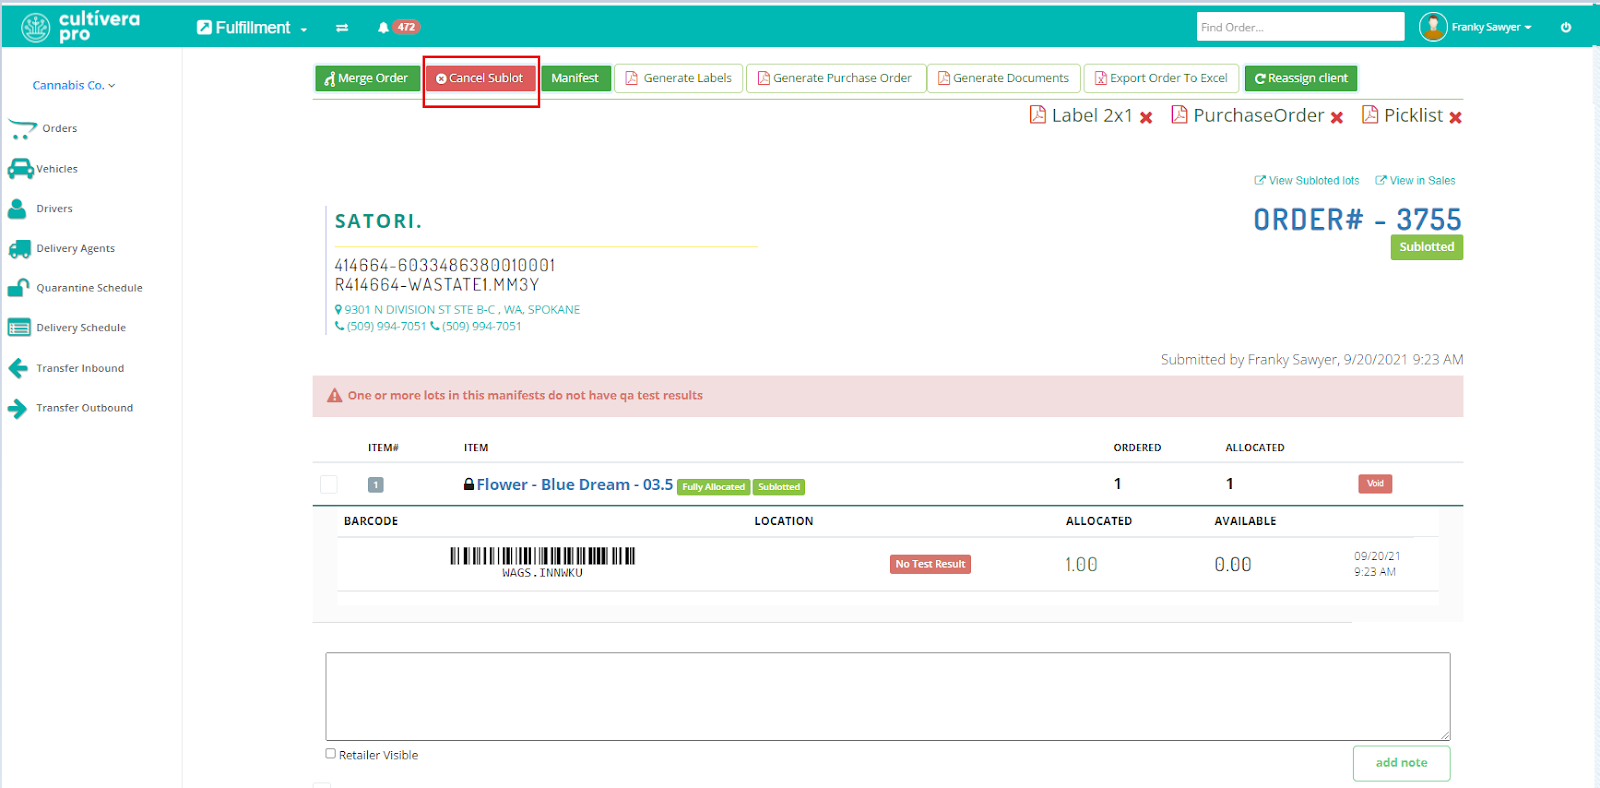Viewport: 1600px width, 788px height.
Task: Click the item number 1 badge
Action: point(376,485)
